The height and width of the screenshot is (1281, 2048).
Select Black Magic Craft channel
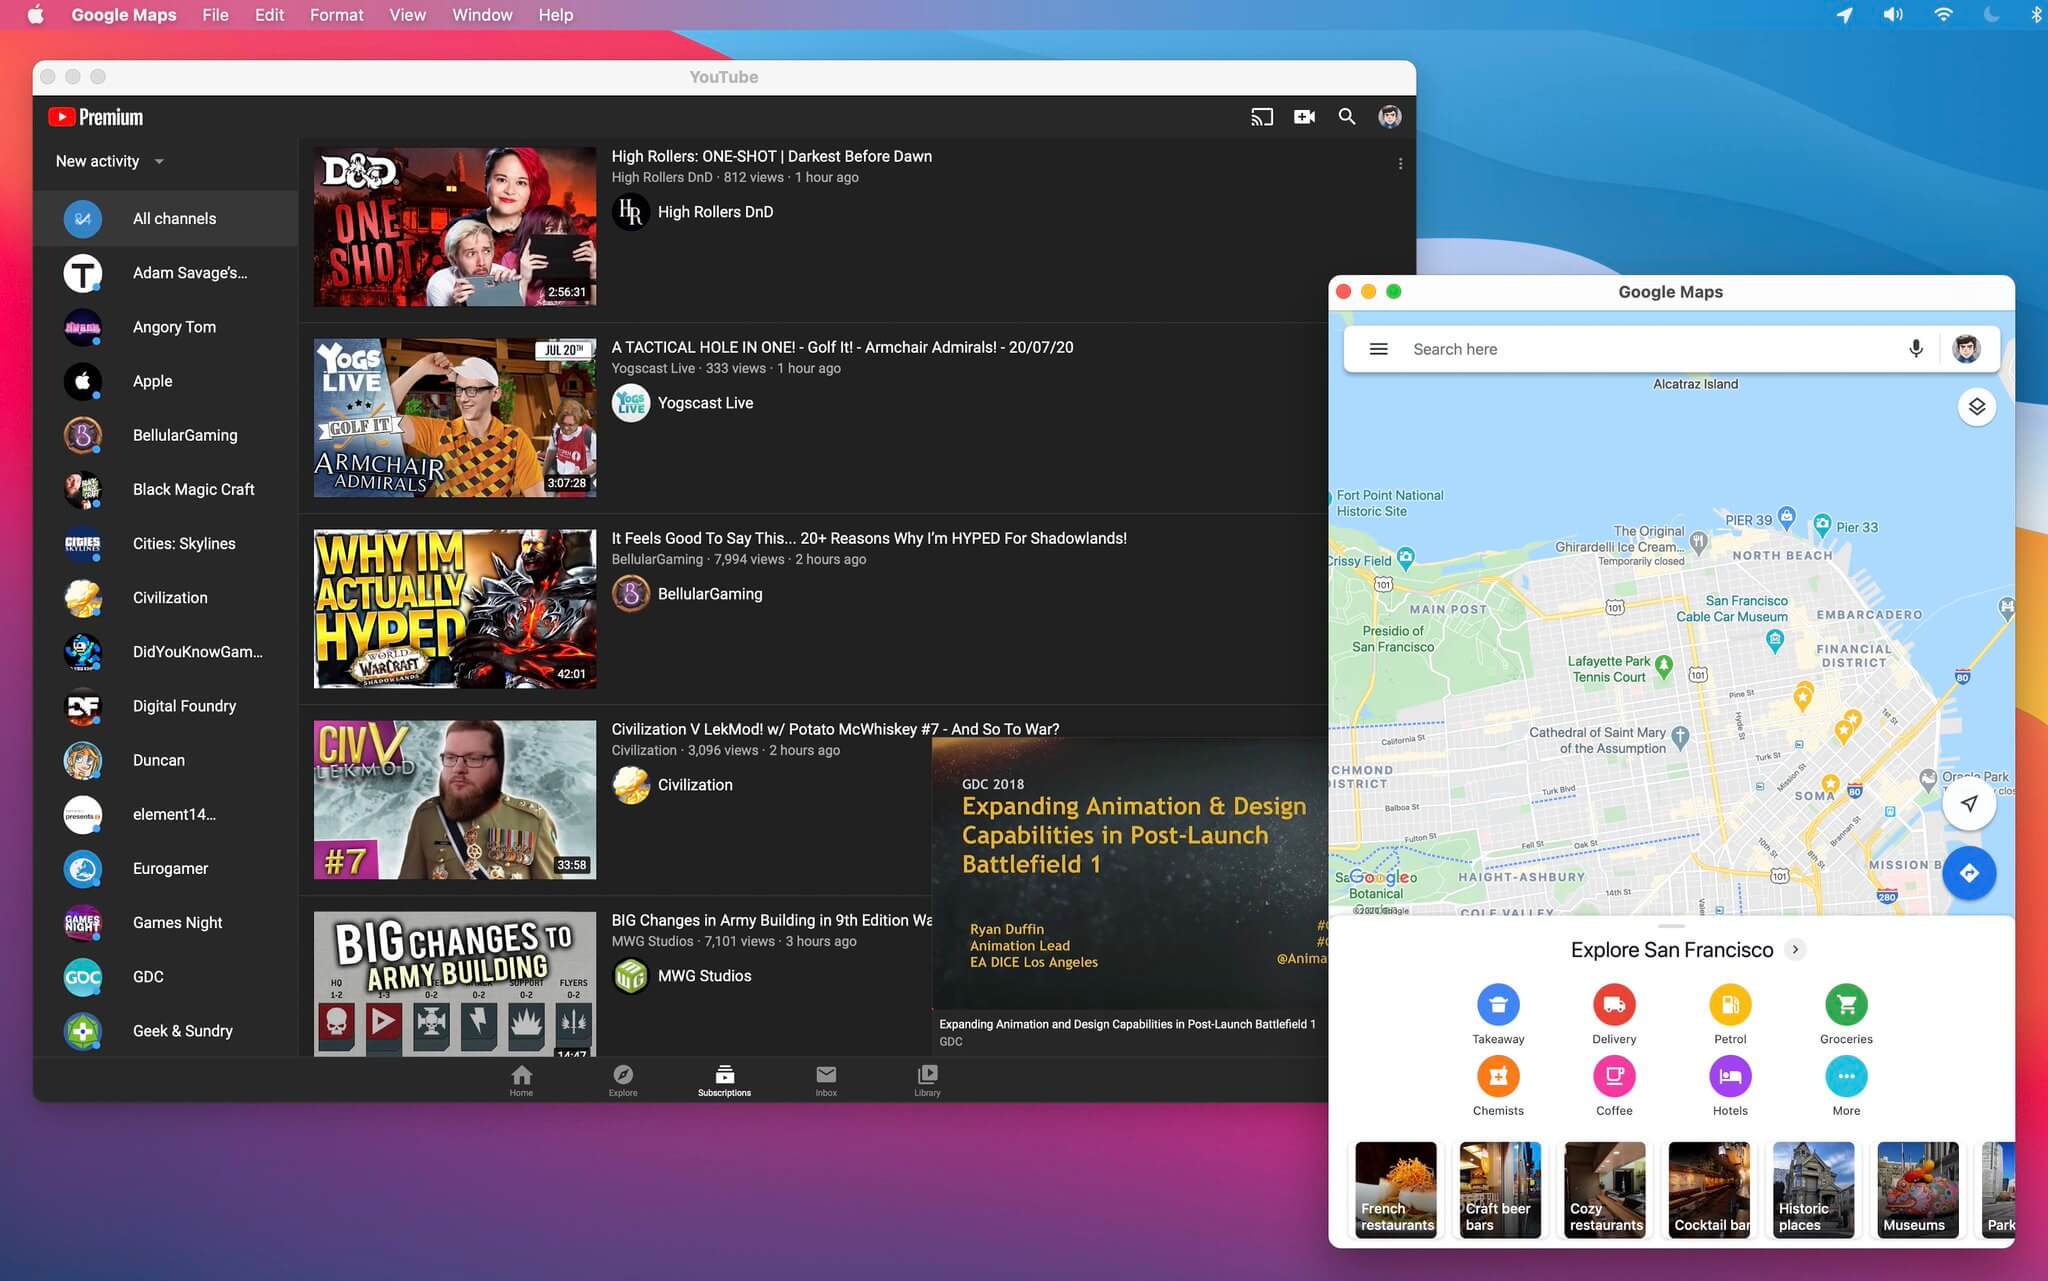coord(166,489)
